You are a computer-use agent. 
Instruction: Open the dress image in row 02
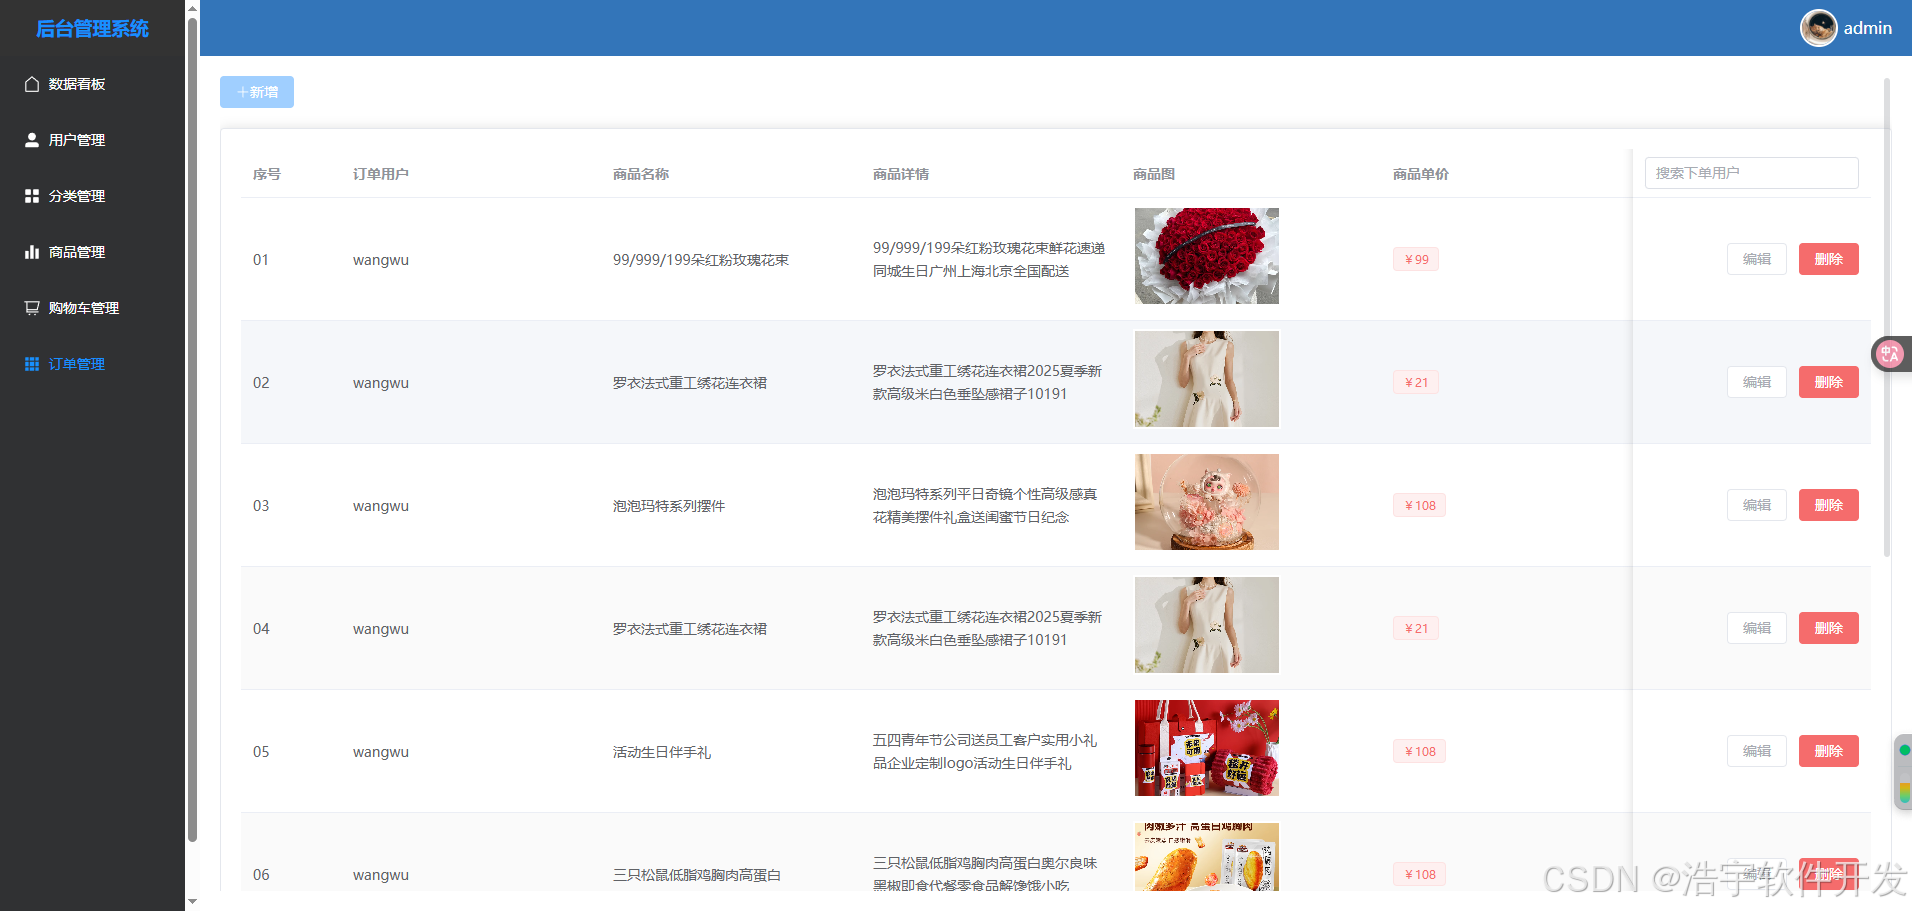pos(1207,379)
